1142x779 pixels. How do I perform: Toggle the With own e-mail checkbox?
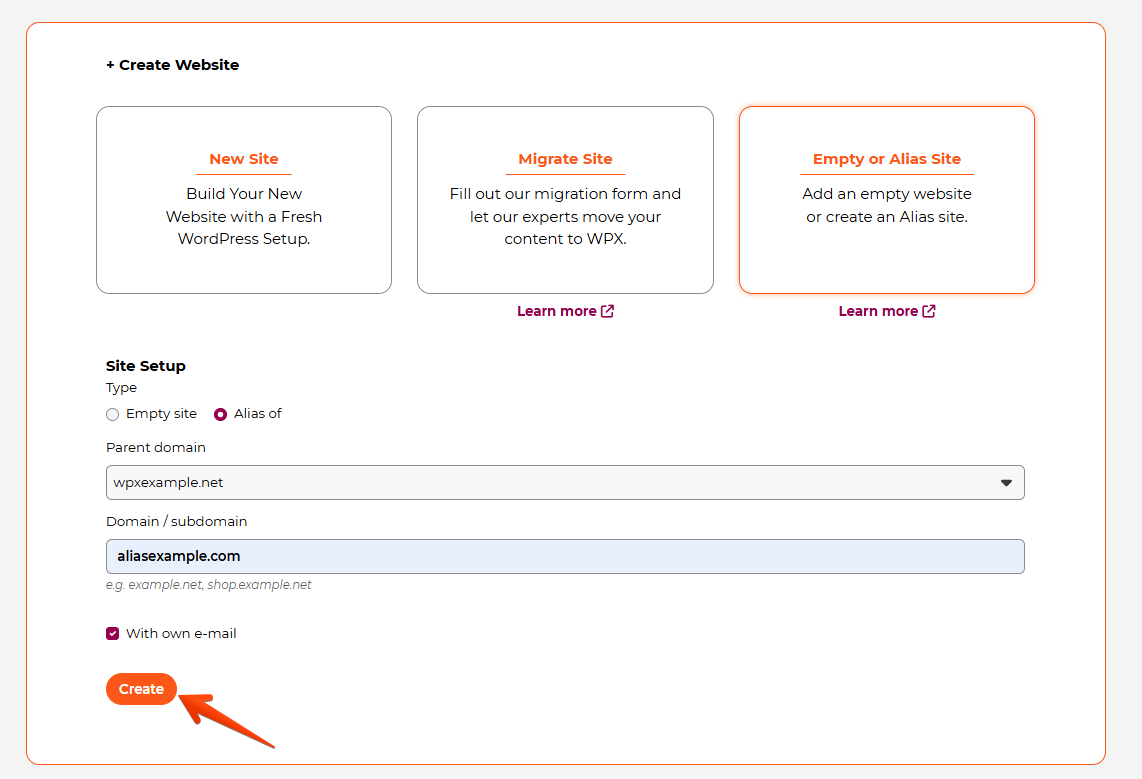[113, 633]
